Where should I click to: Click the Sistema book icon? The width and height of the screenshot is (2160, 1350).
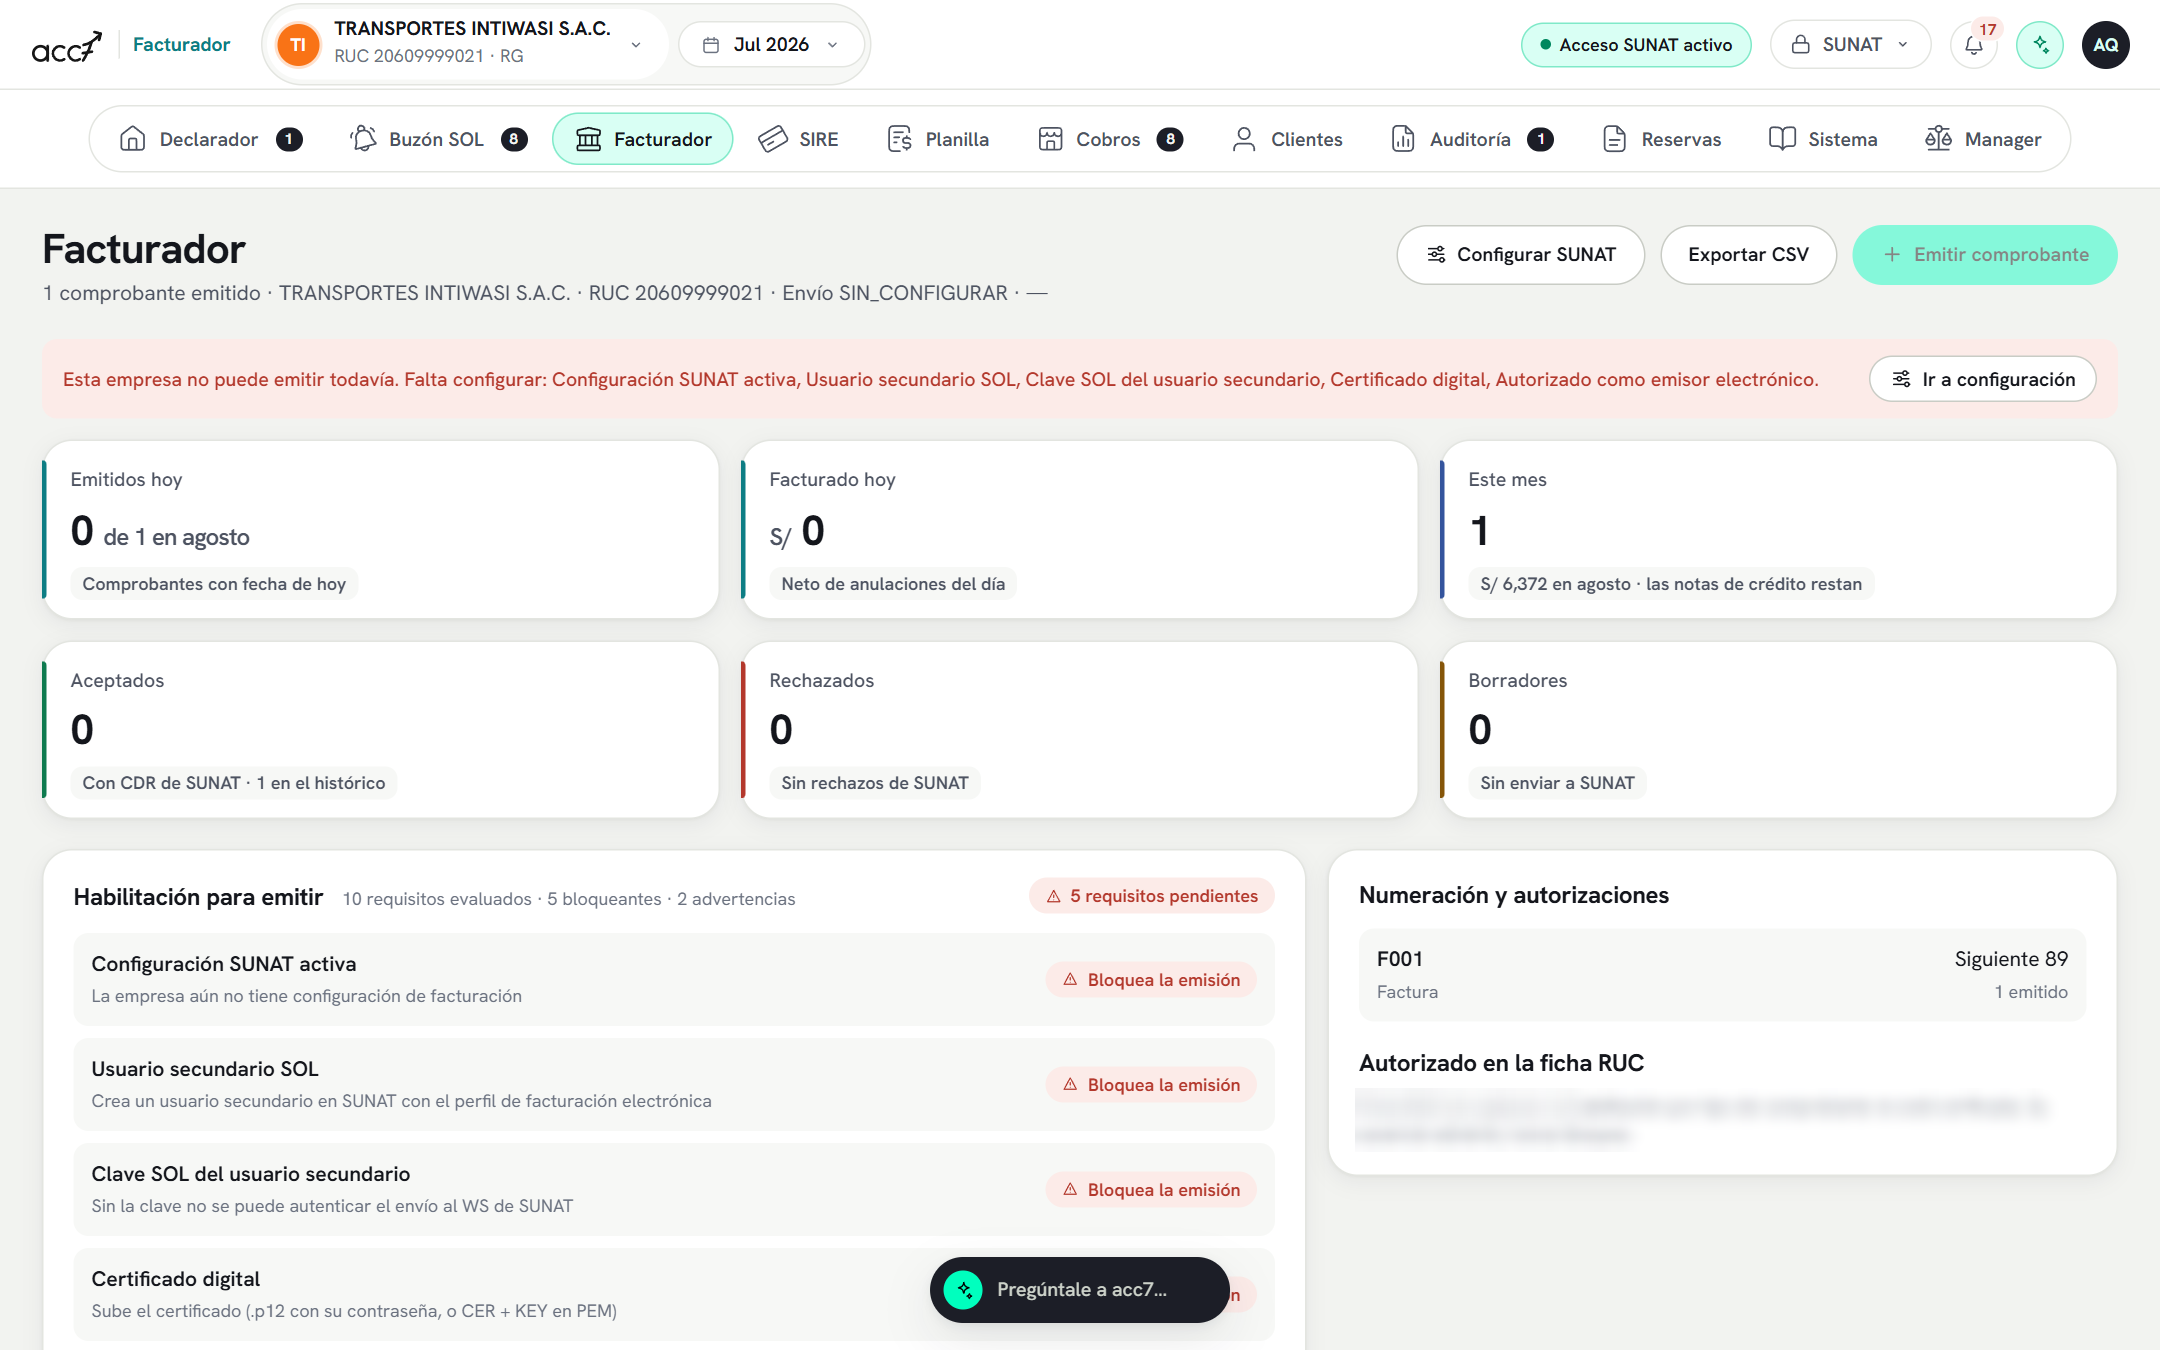(1782, 139)
